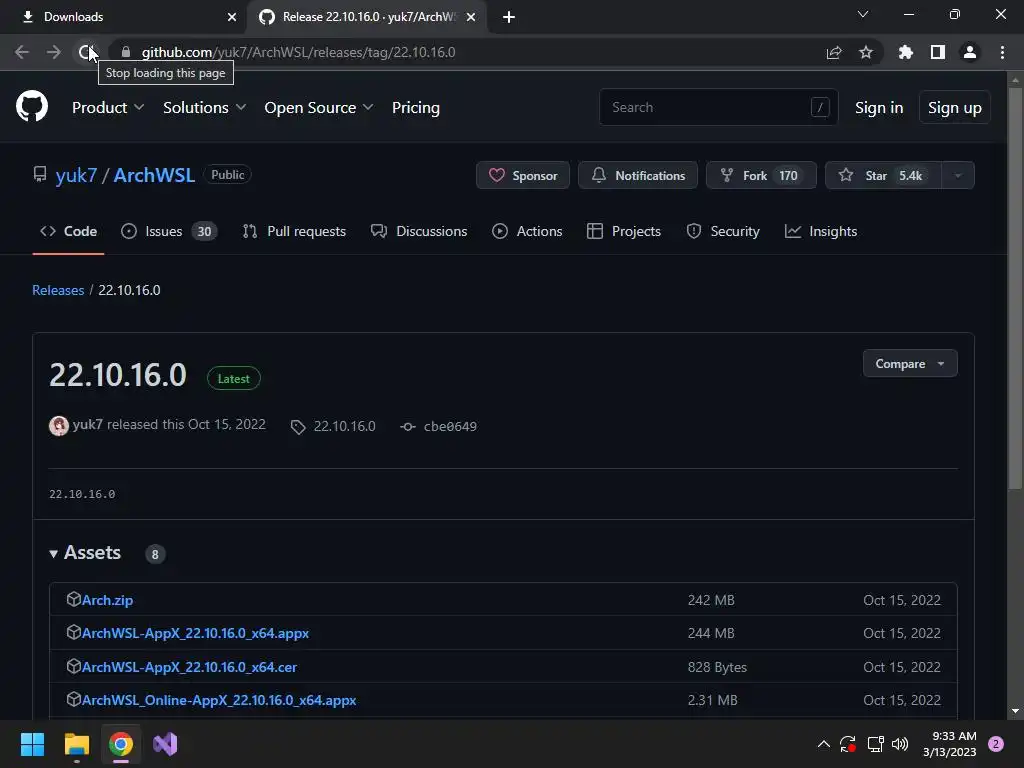Click Chrome icon in taskbar

coord(120,744)
